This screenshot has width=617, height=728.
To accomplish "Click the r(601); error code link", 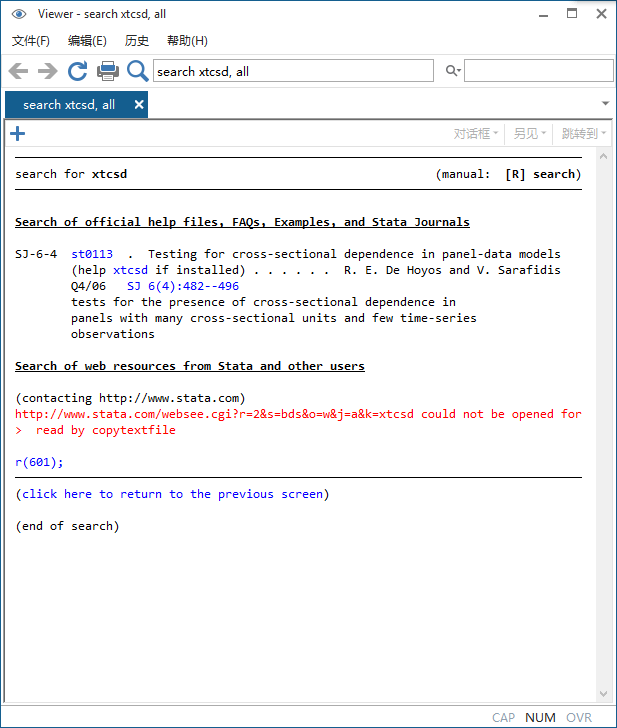I will (39, 462).
